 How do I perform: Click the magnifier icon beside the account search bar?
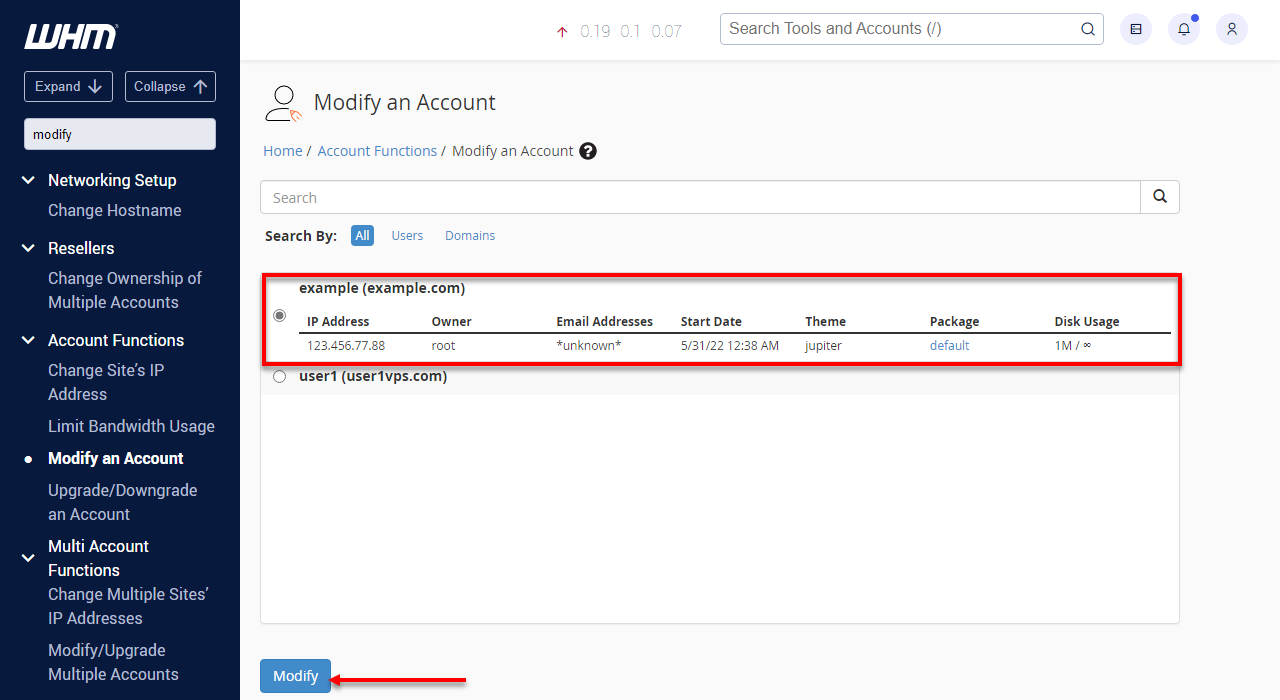coord(1159,197)
